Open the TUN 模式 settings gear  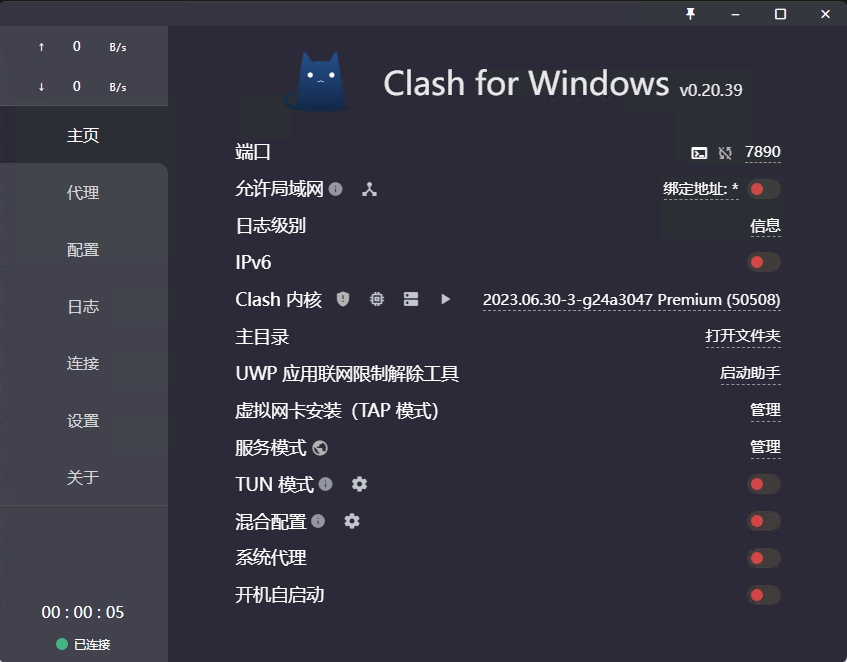pyautogui.click(x=359, y=484)
